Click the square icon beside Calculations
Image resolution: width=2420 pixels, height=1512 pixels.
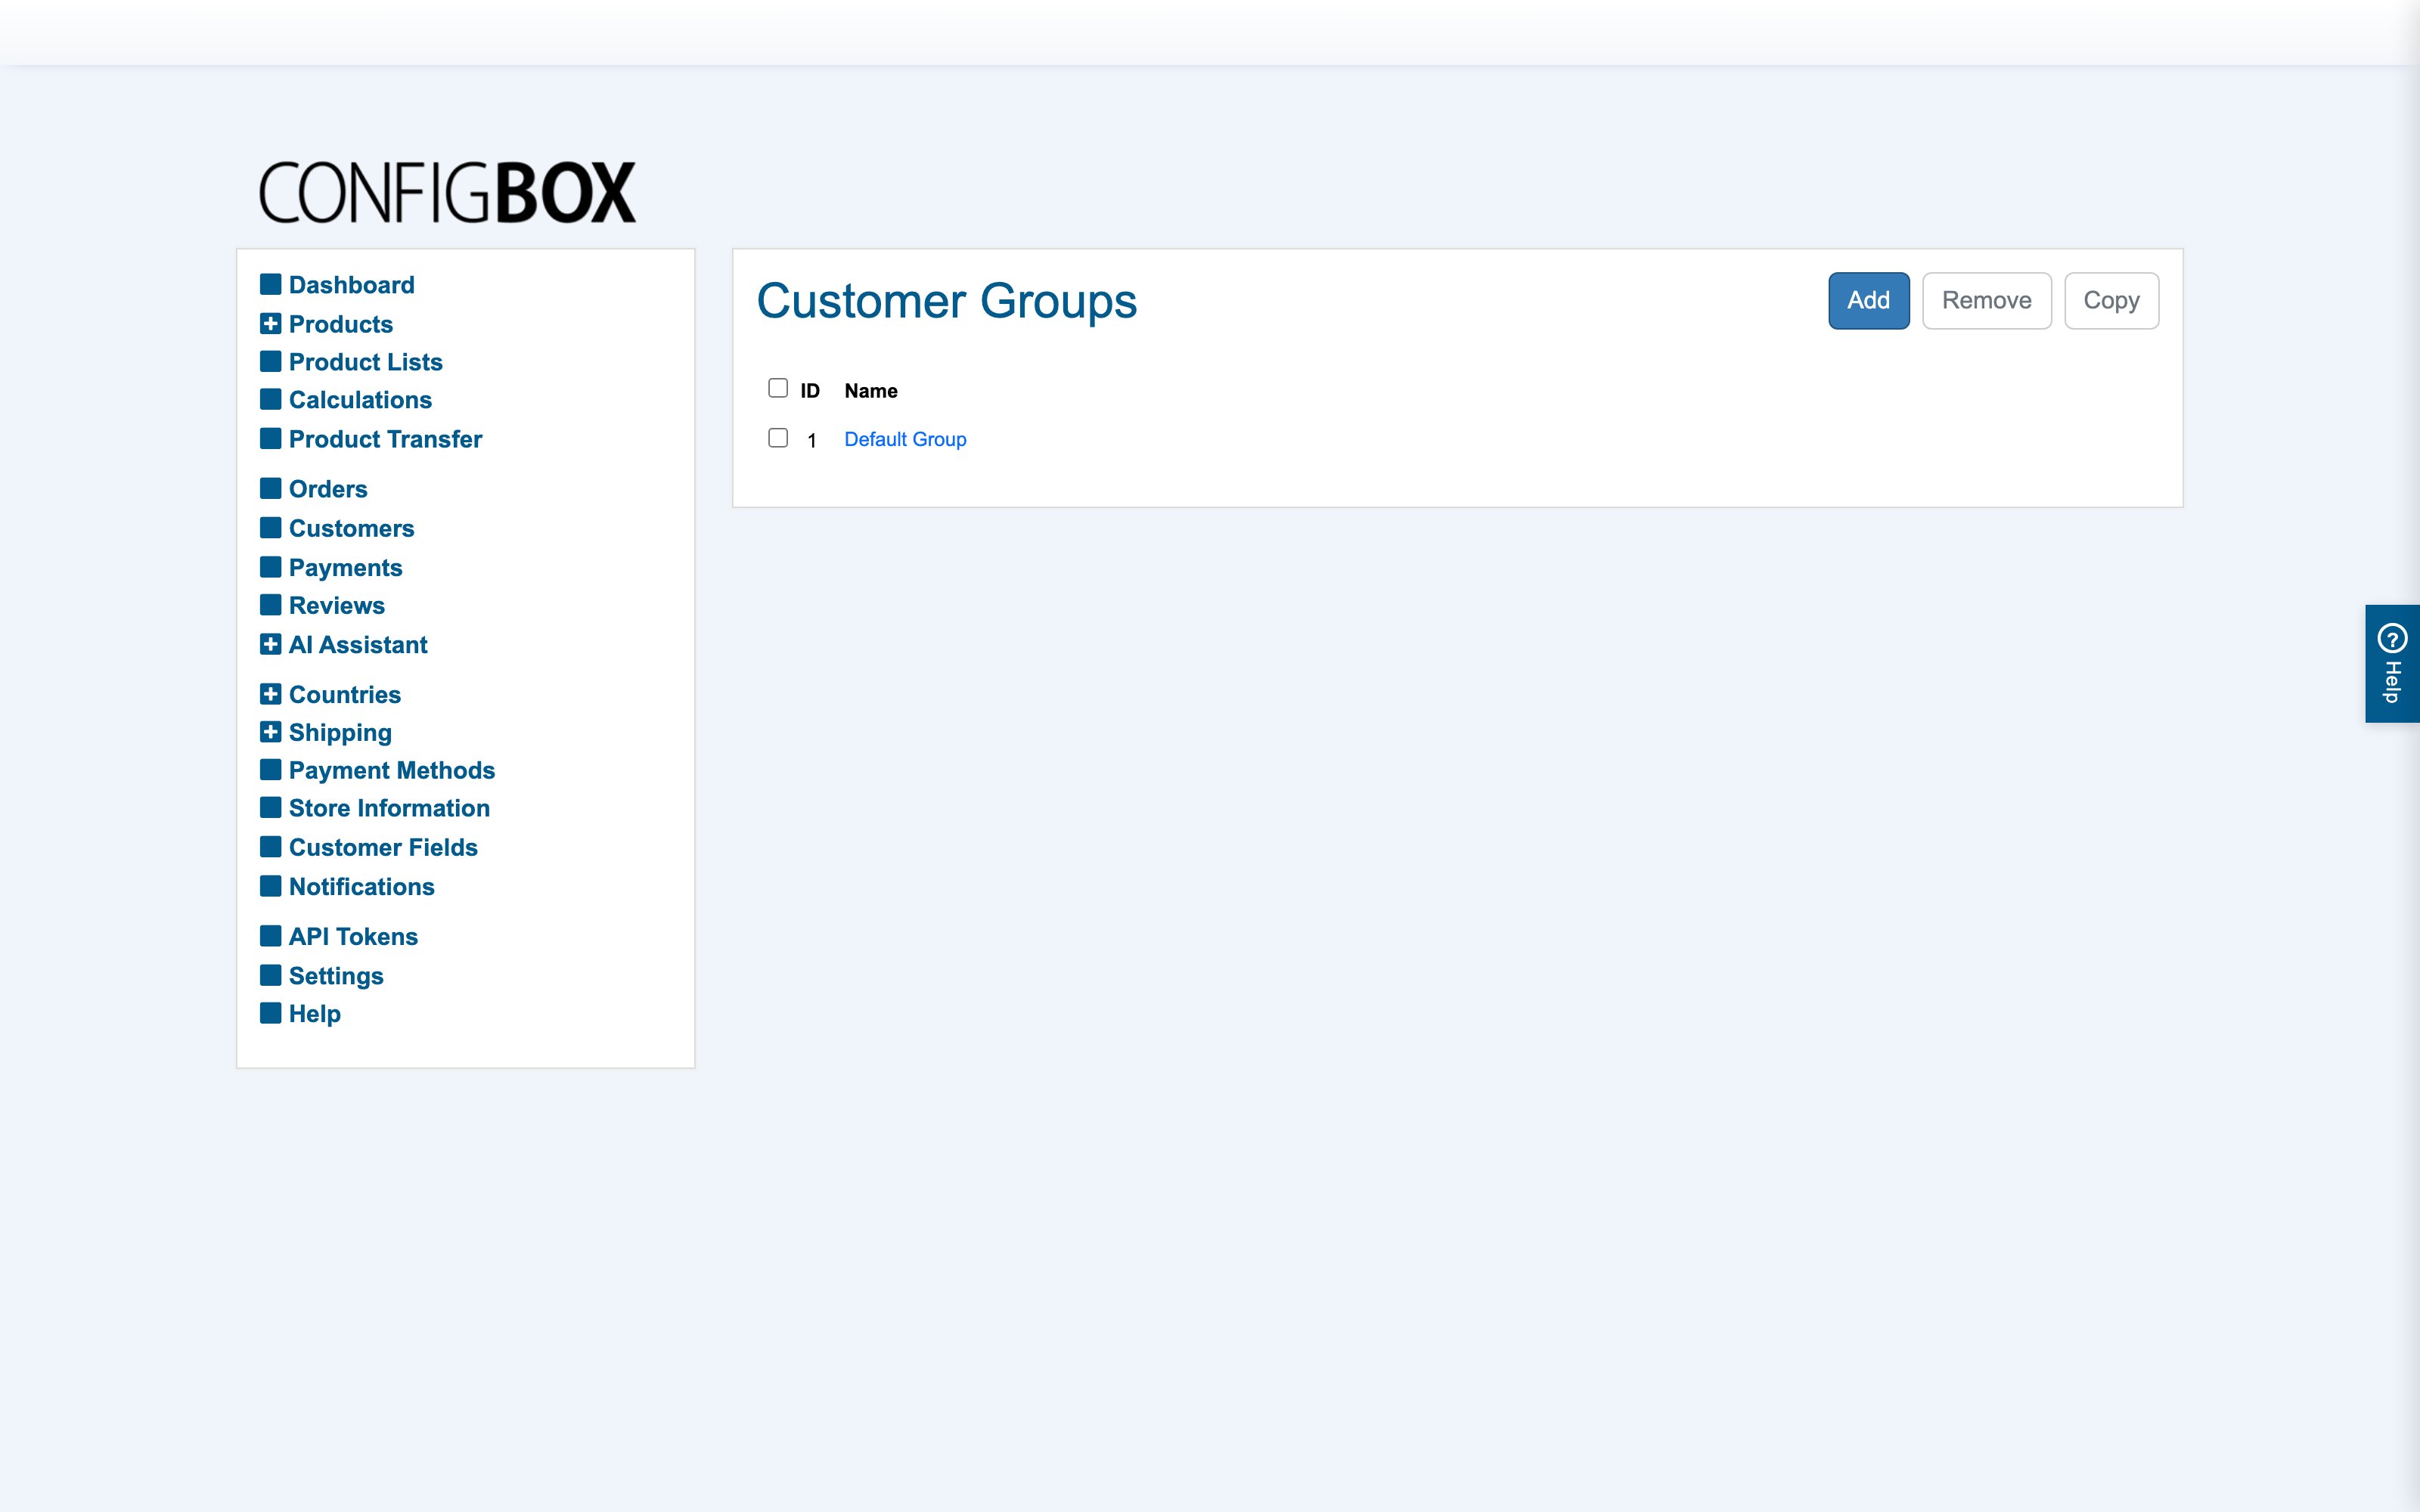pyautogui.click(x=270, y=399)
